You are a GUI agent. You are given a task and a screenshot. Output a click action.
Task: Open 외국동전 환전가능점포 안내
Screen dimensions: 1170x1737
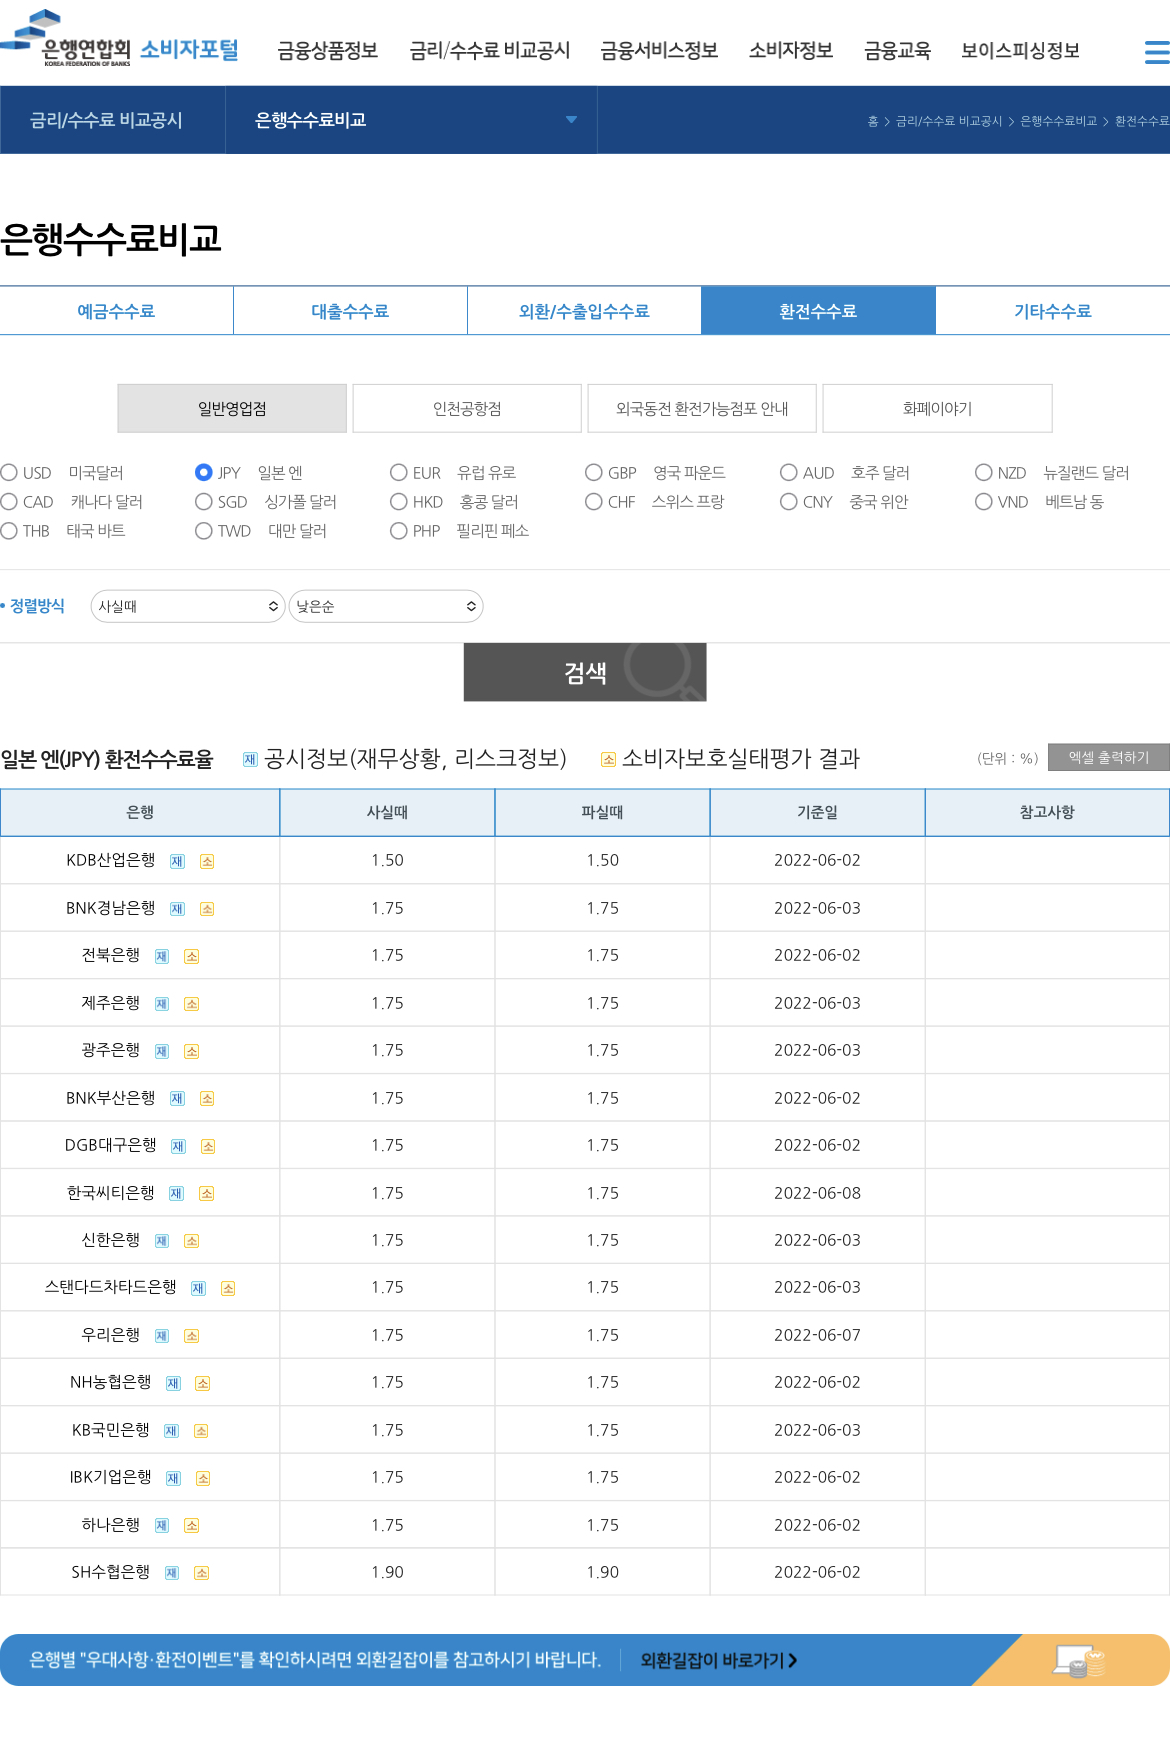702,409
